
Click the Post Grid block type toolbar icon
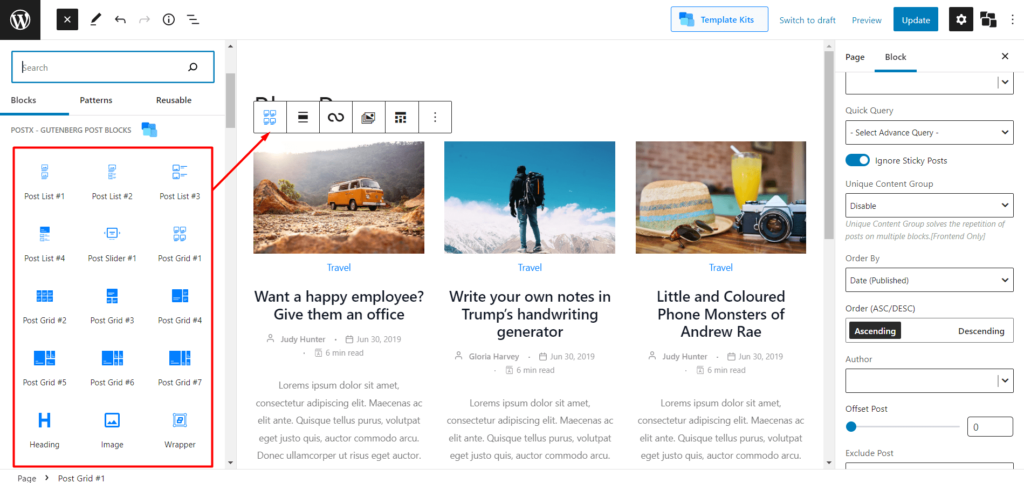pos(270,117)
